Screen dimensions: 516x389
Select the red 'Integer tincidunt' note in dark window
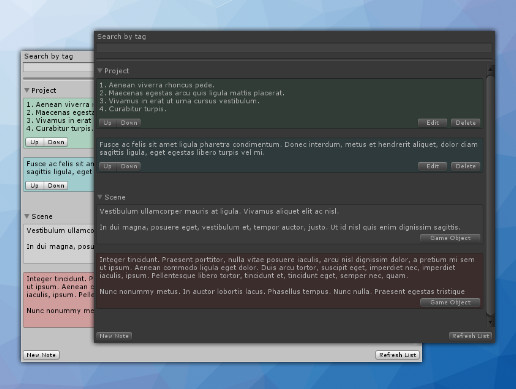[x=289, y=281]
